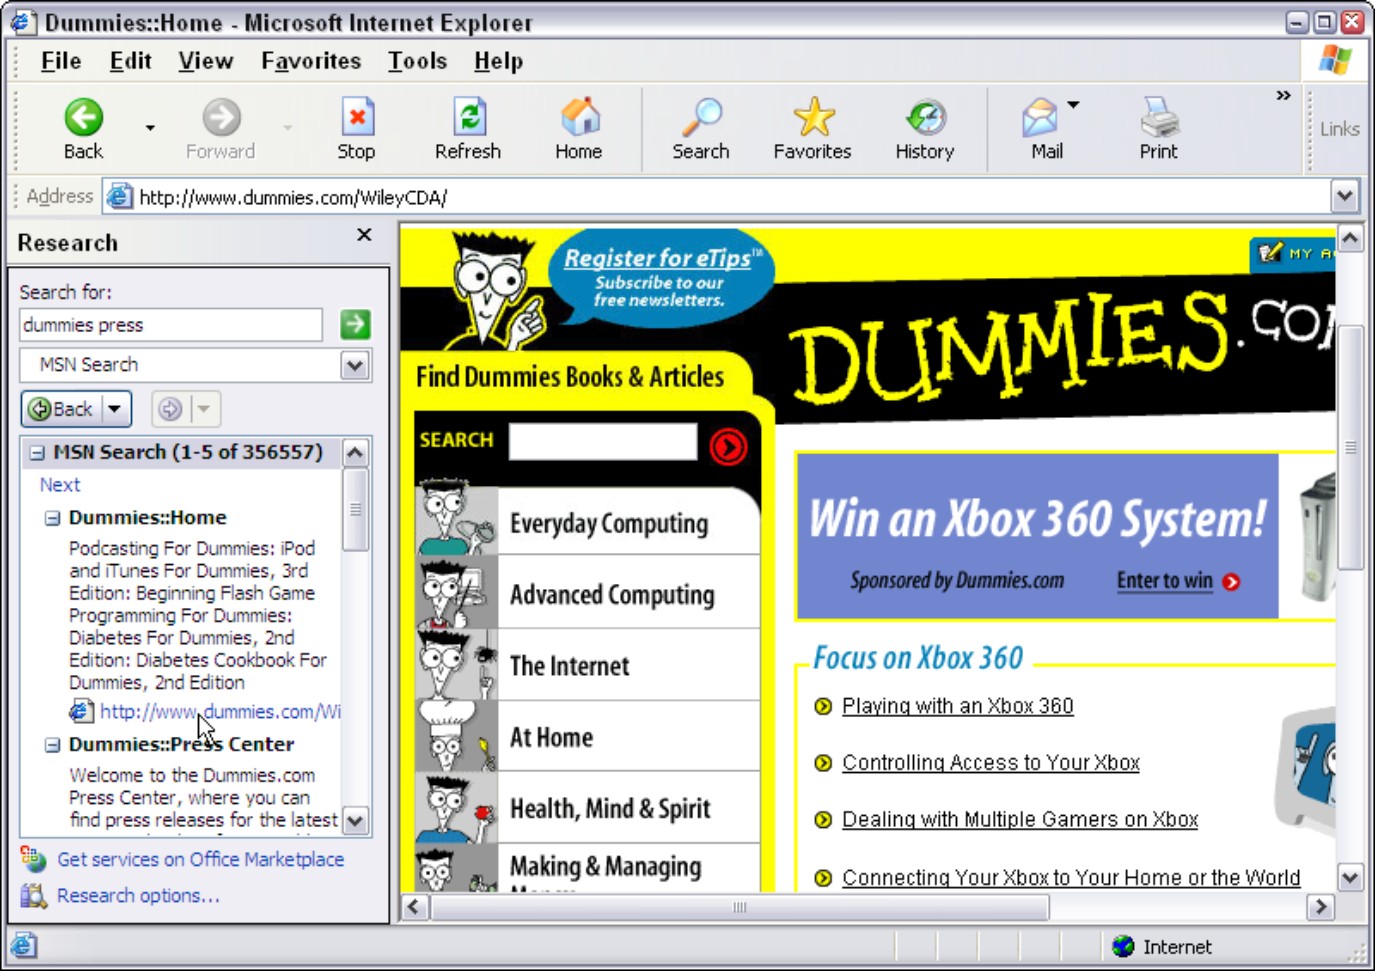Click the results list scroll down arrow
Image resolution: width=1375 pixels, height=971 pixels.
tap(355, 821)
